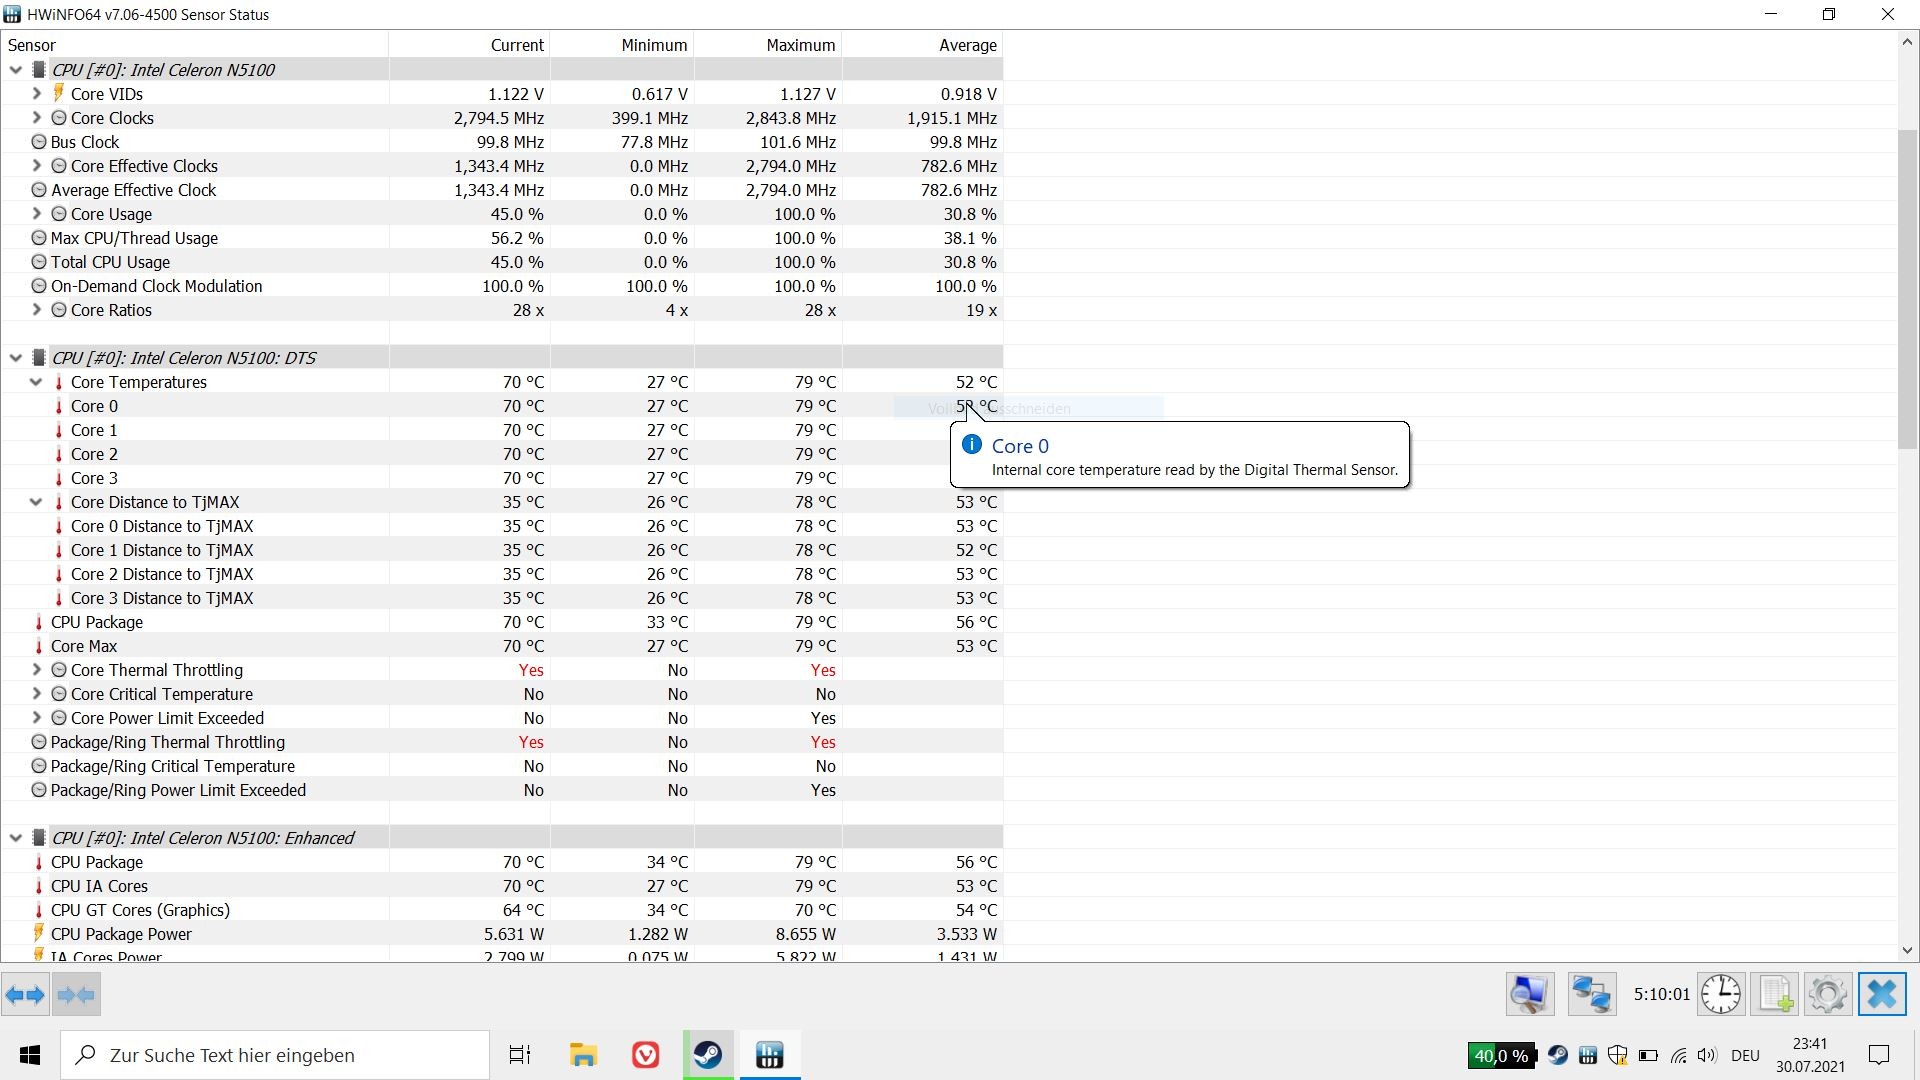1920x1080 pixels.
Task: Select the Max CPU/Thread Usage row
Action: pos(501,238)
